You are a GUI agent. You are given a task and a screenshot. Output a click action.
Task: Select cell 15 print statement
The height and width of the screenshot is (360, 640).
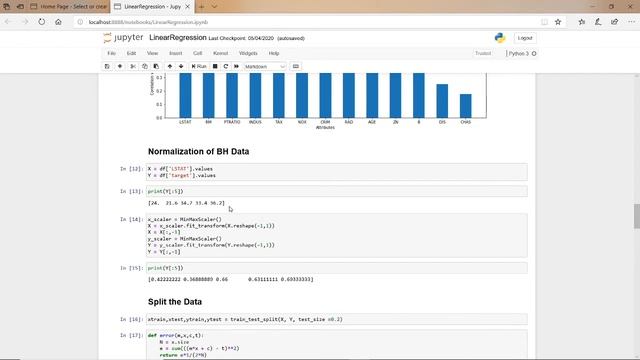pyautogui.click(x=336, y=268)
